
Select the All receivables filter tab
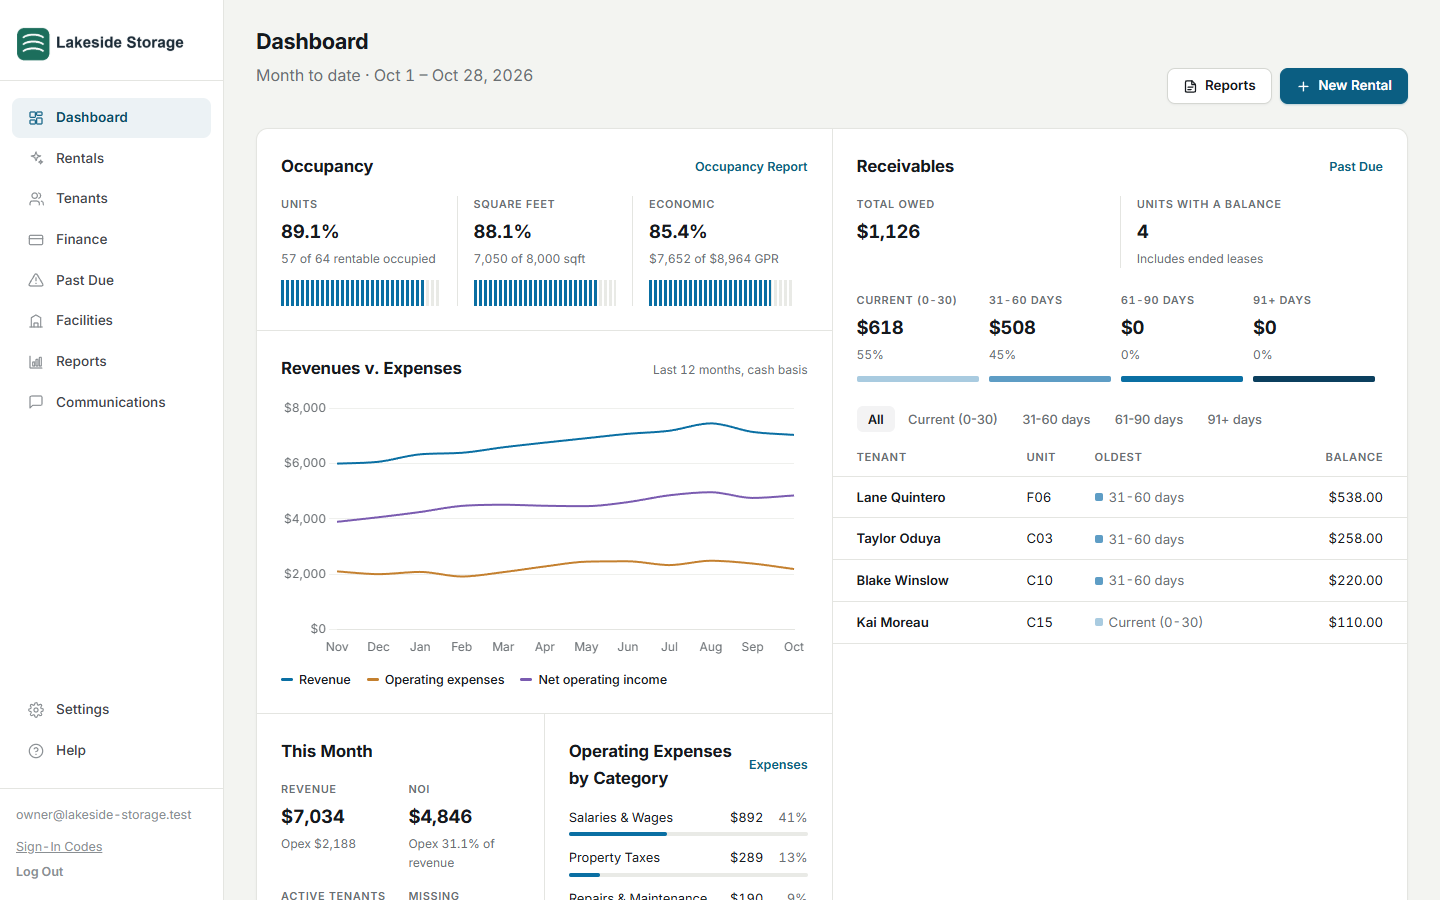[x=875, y=420]
